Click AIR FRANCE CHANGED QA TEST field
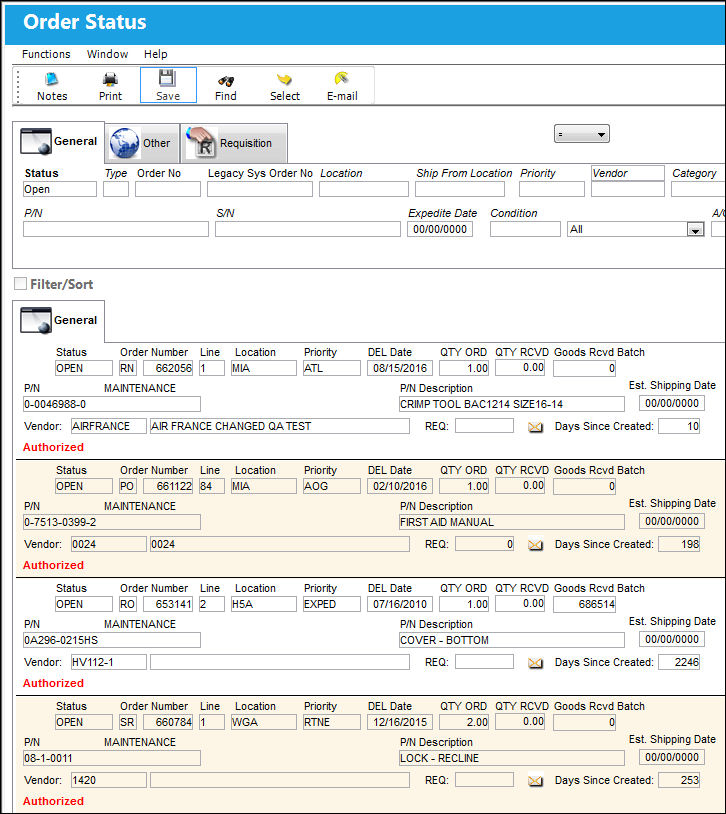726x814 pixels. [279, 426]
